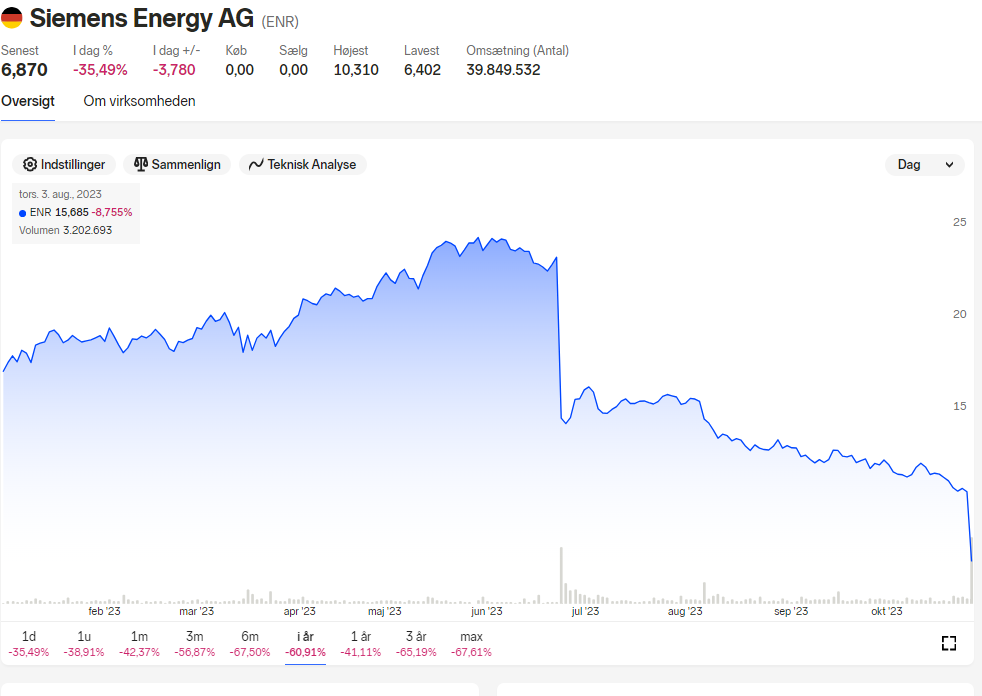Open the Om virksomheden tab
Screen dimensions: 982x696
point(139,101)
